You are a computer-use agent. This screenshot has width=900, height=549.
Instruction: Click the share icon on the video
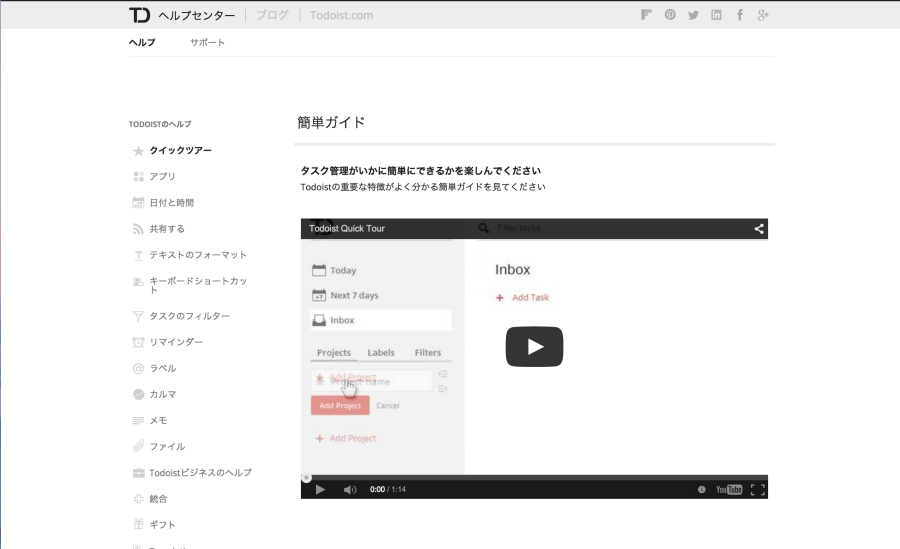(759, 229)
